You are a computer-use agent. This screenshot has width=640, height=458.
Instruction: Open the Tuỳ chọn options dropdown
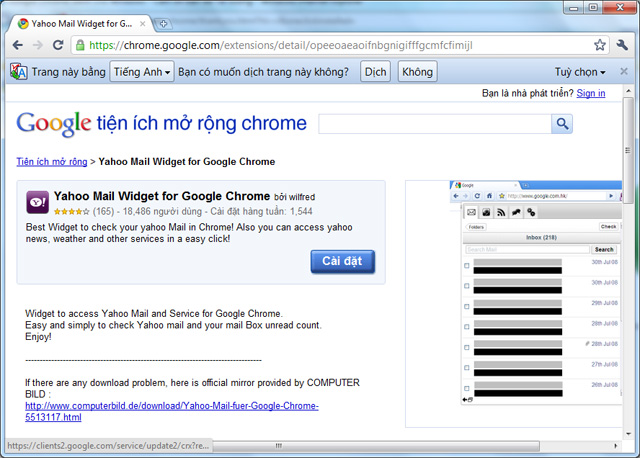tap(580, 72)
